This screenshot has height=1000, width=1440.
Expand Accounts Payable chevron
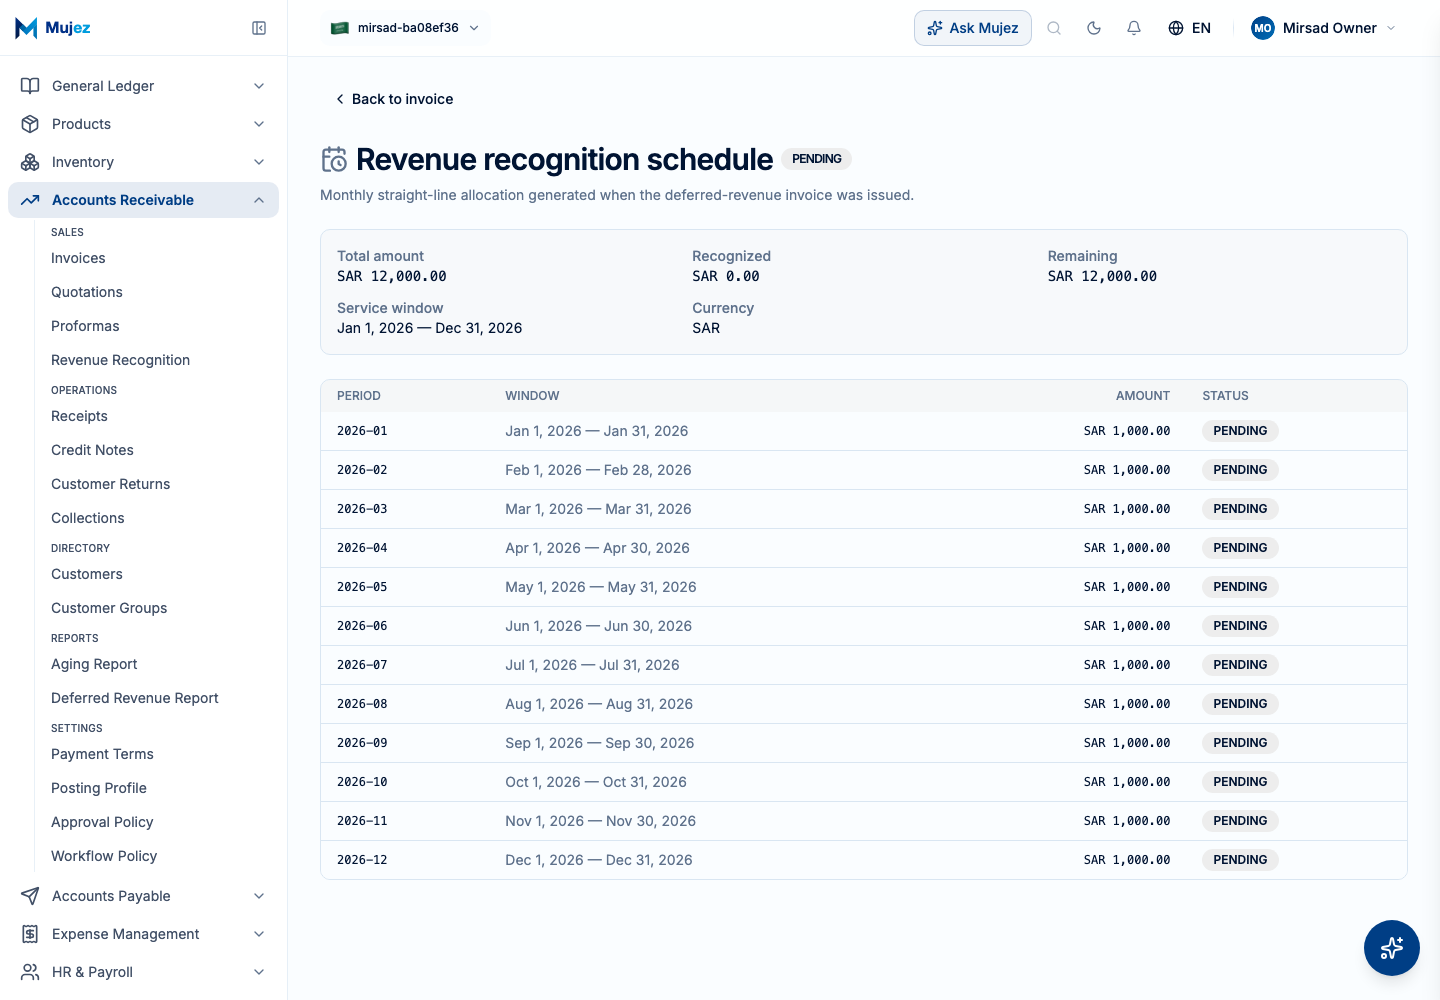[x=259, y=896]
